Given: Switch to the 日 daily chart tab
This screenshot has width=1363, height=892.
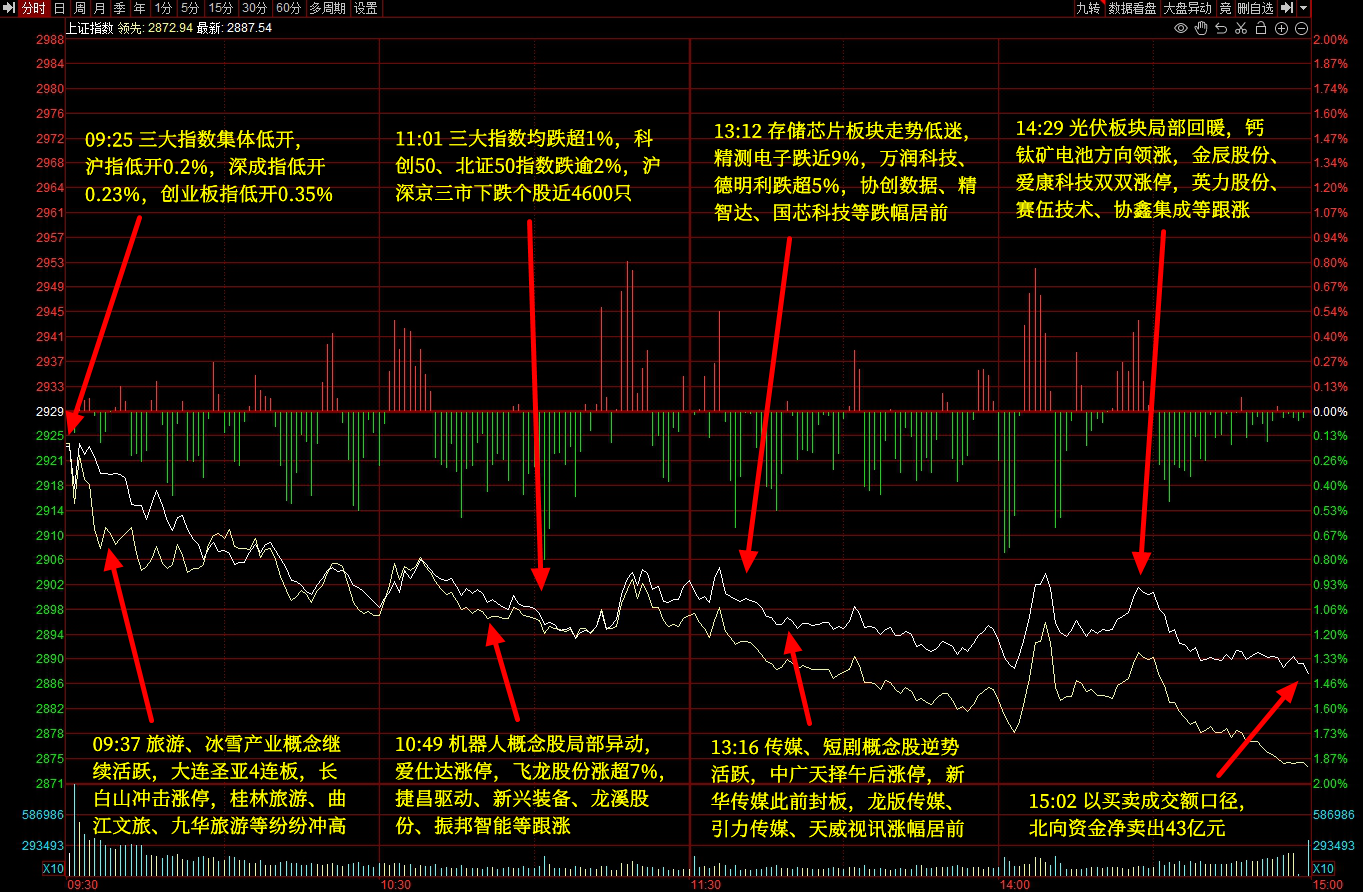Looking at the screenshot, I should pos(59,8).
